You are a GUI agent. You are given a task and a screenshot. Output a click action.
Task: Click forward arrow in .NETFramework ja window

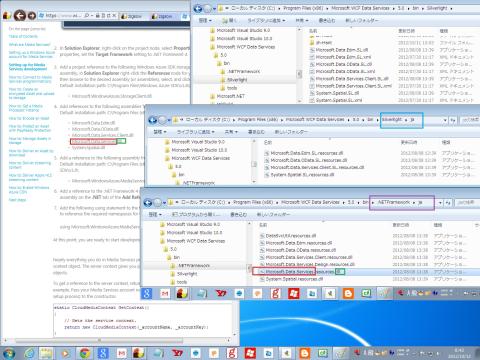click(x=157, y=202)
